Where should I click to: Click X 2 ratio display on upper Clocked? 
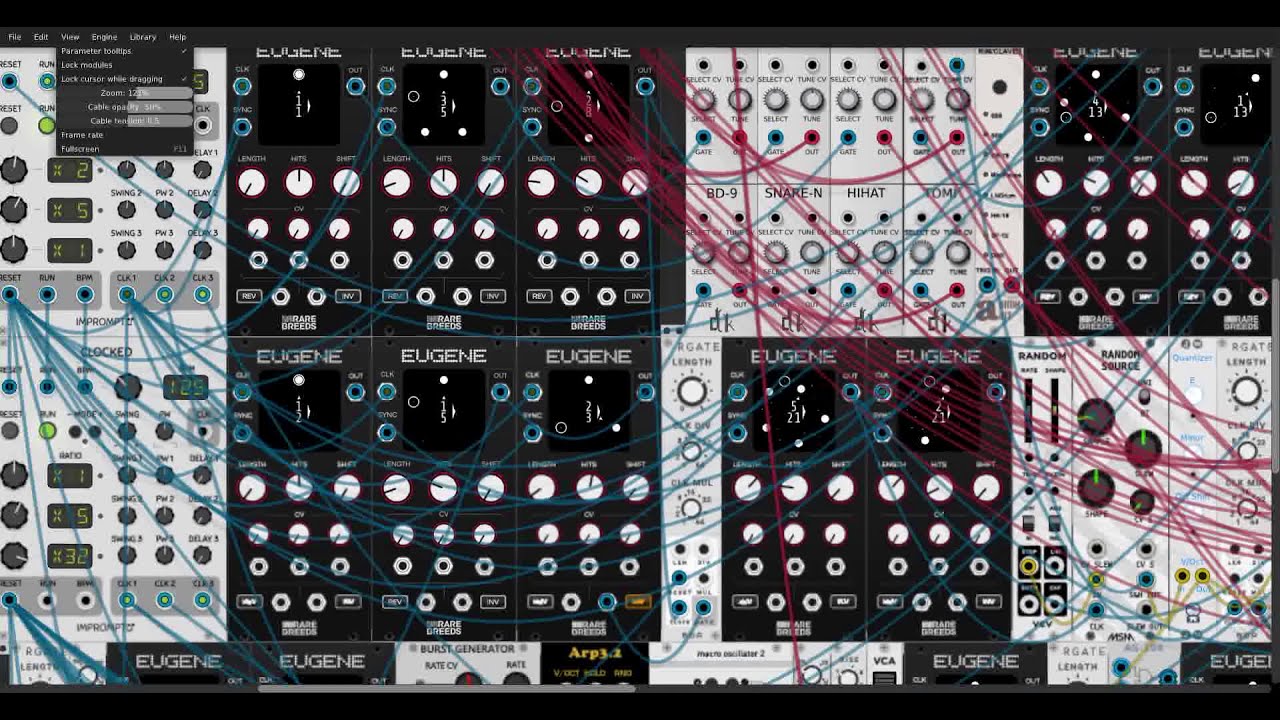70,170
